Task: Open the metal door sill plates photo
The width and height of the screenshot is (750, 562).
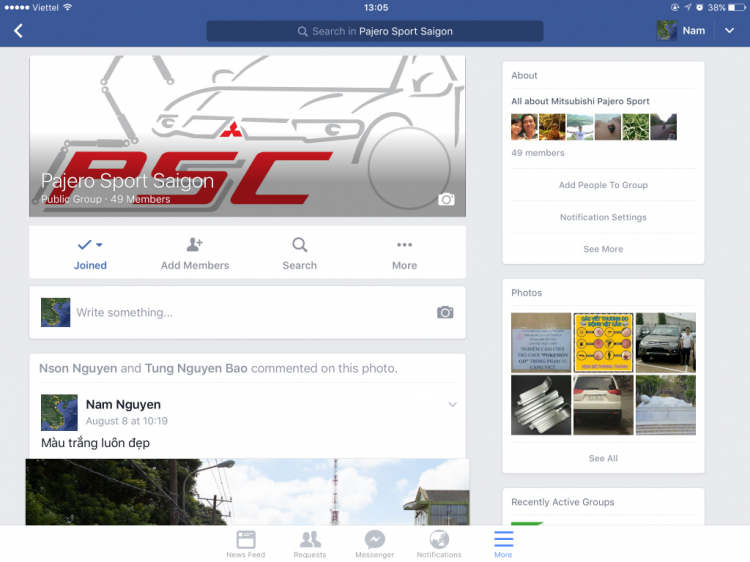Action: click(541, 405)
